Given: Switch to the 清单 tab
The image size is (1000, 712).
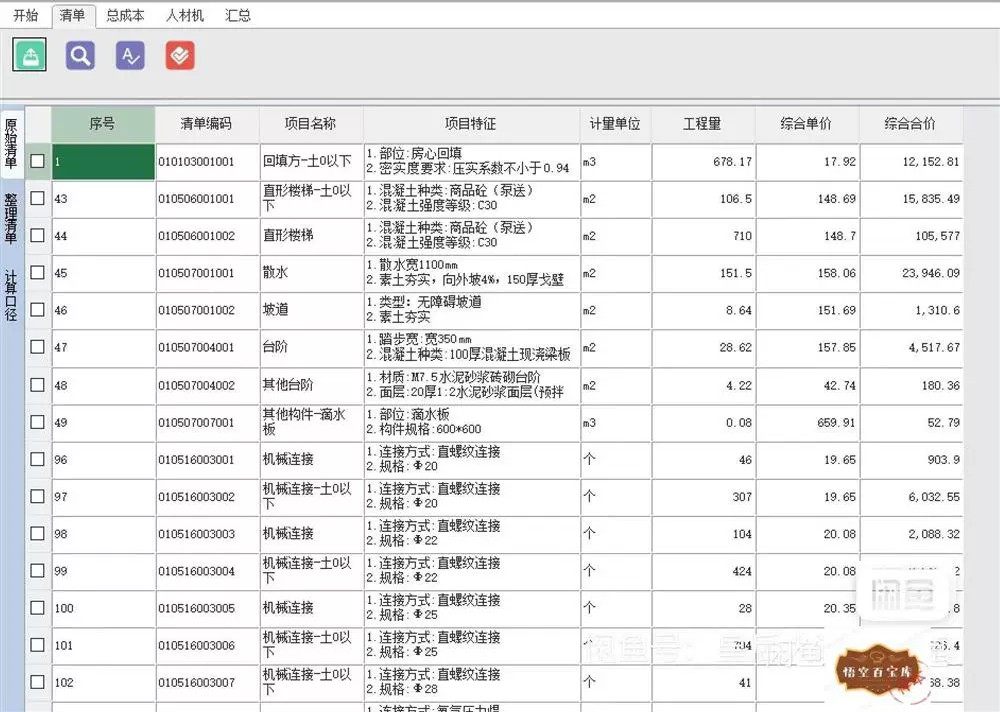Looking at the screenshot, I should point(73,15).
